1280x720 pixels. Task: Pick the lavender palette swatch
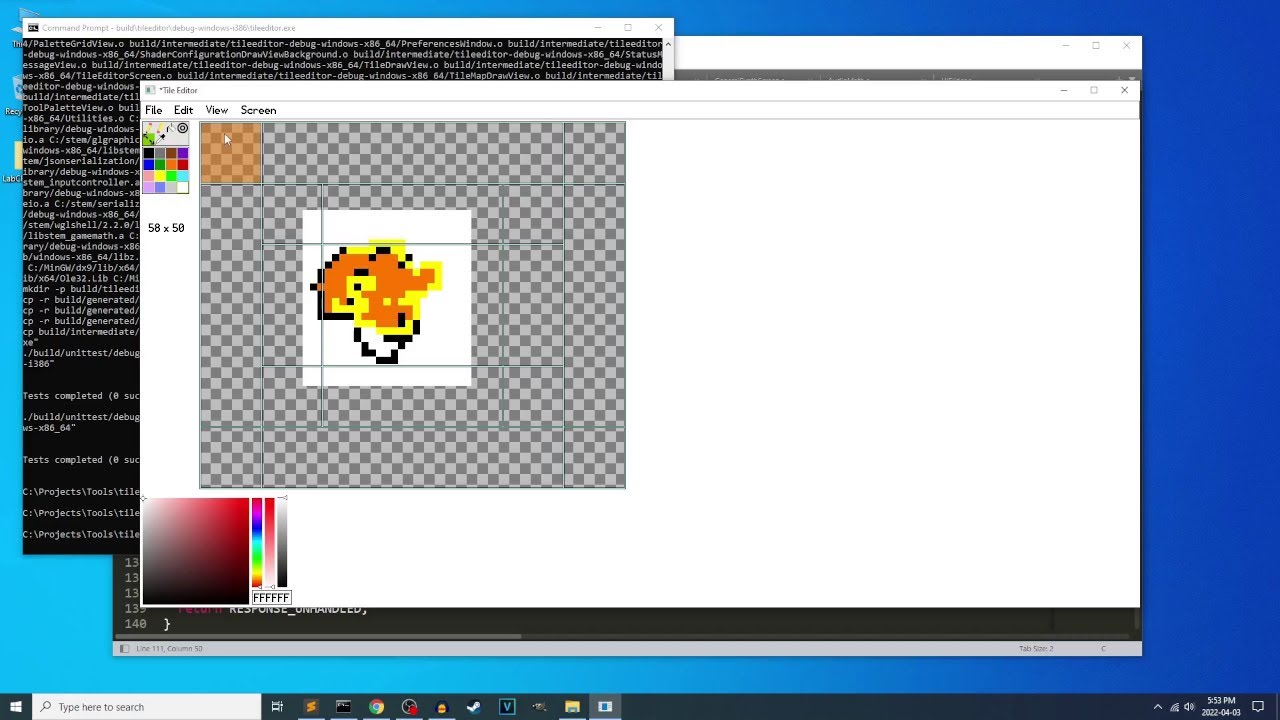[149, 186]
